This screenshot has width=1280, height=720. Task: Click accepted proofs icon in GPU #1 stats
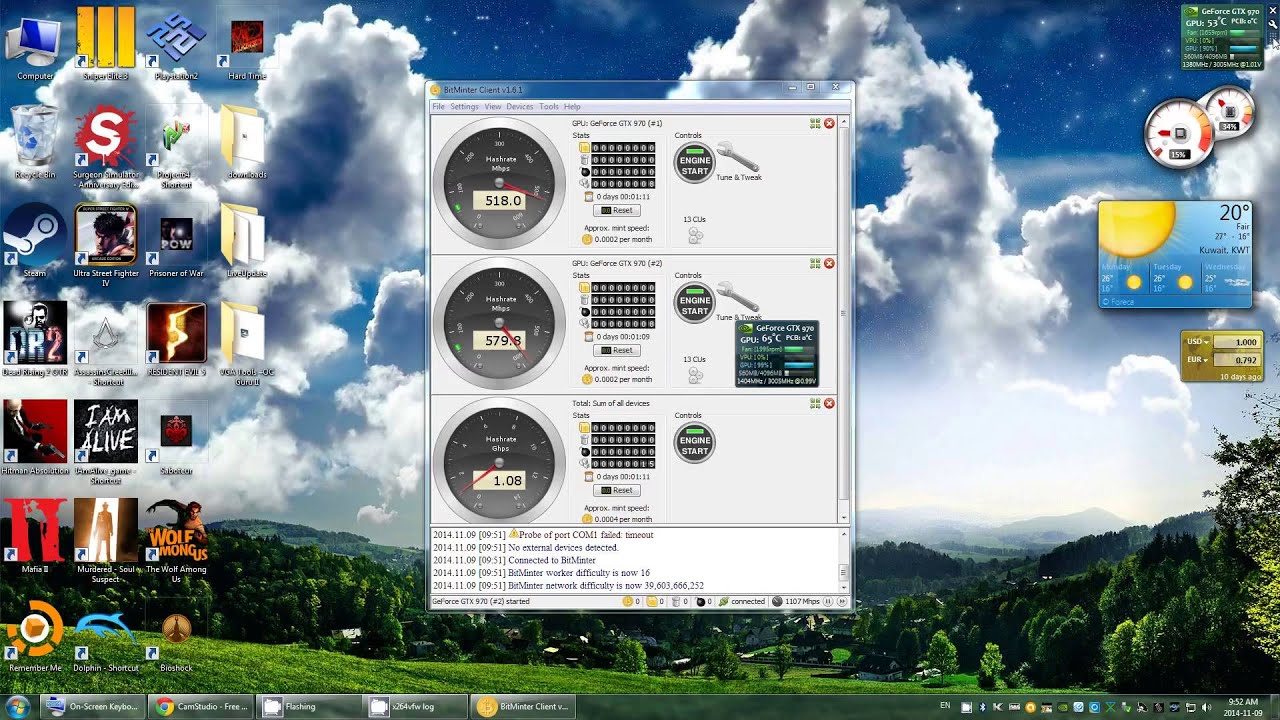[x=585, y=148]
